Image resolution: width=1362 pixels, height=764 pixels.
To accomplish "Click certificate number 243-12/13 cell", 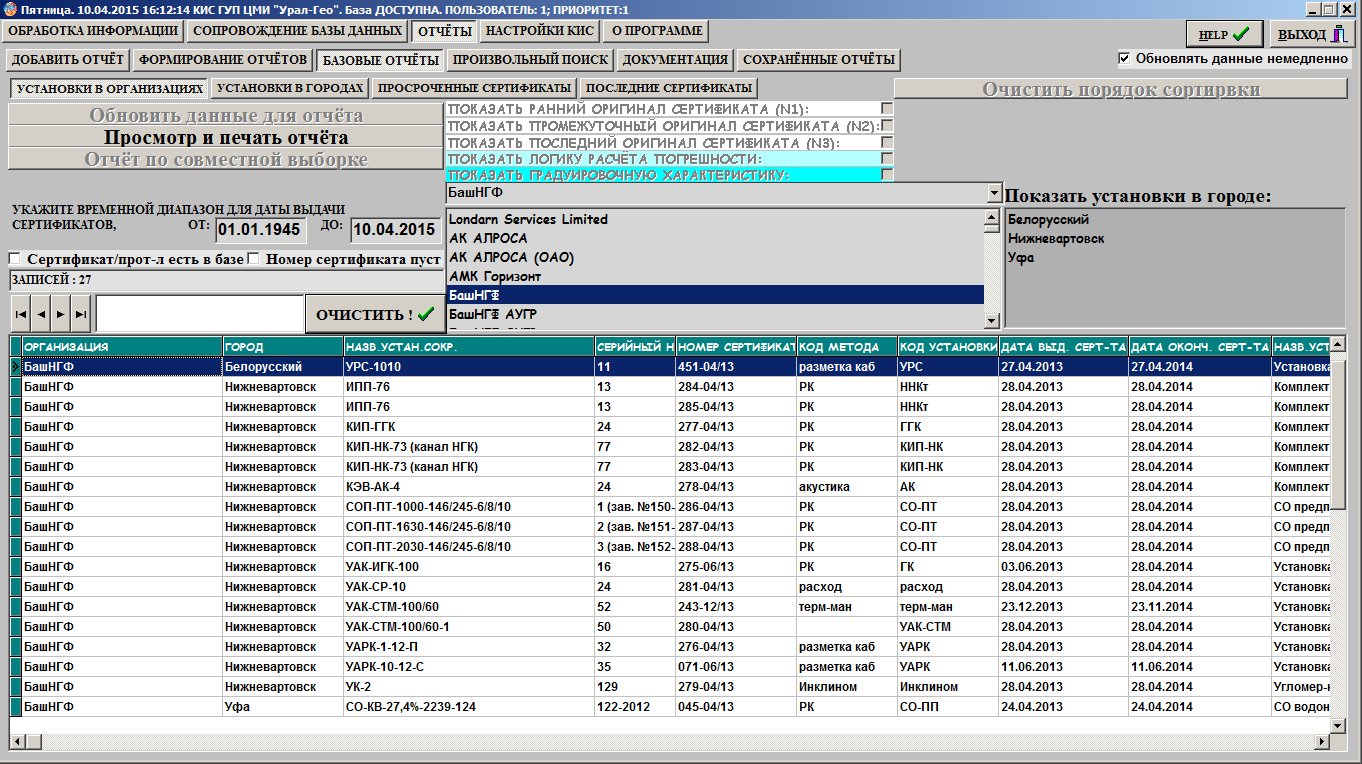I will click(736, 607).
